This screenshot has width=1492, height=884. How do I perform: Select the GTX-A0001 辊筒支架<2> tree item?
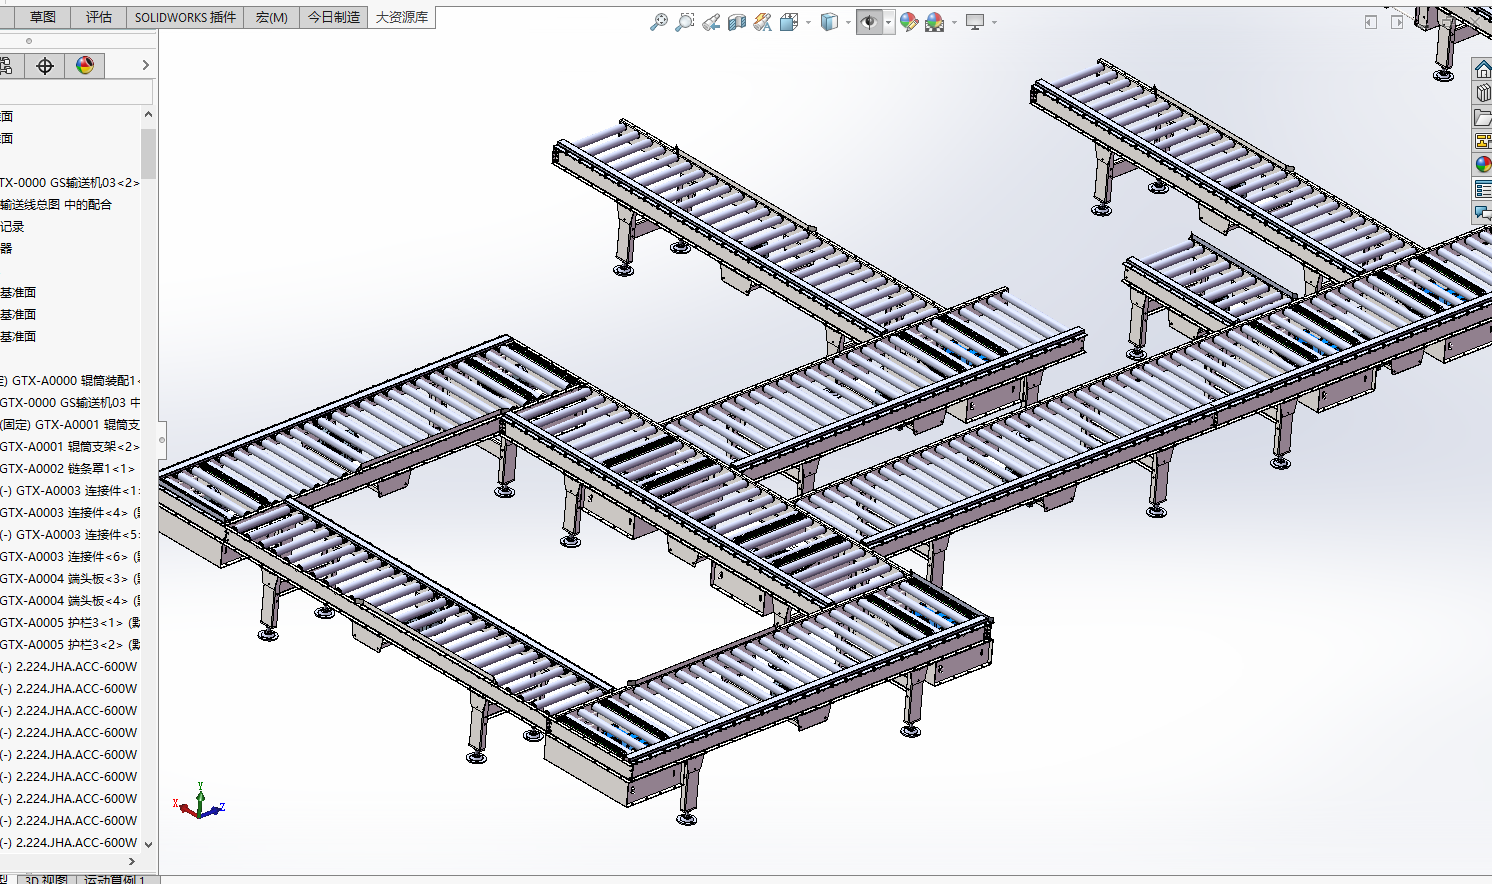click(70, 447)
